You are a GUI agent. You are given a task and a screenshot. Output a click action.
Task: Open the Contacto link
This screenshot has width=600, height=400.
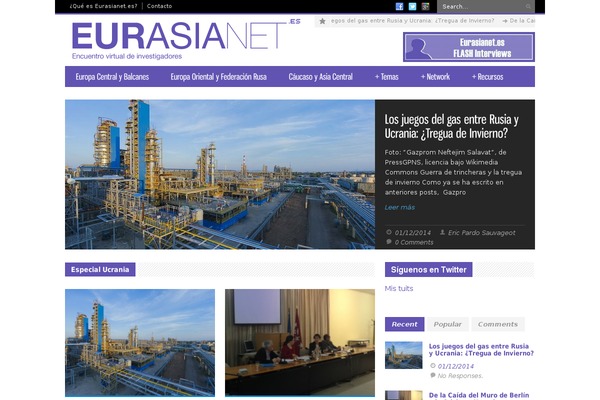point(159,6)
